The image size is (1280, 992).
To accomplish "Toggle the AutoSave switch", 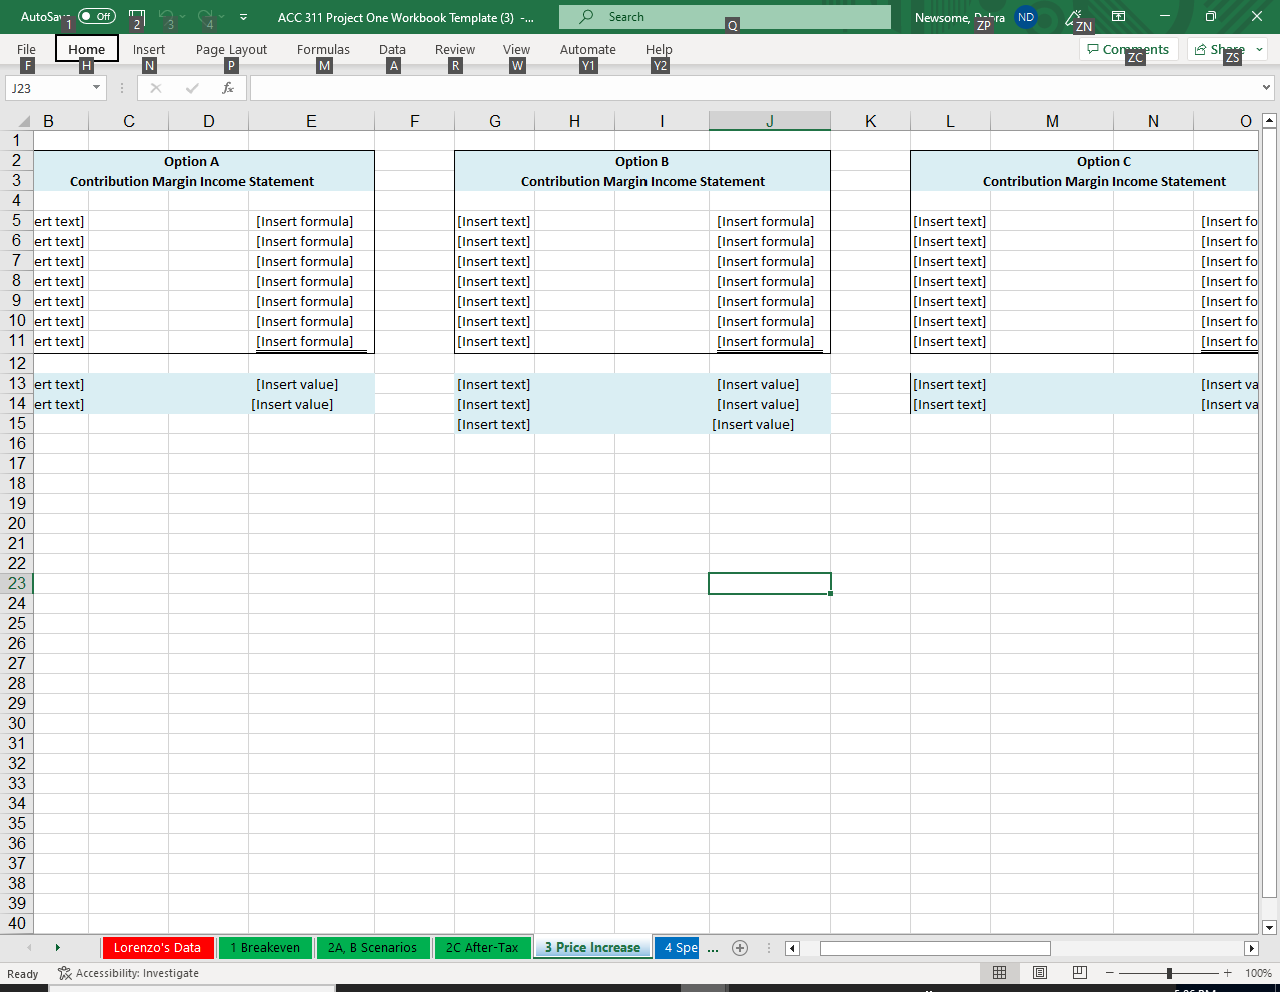I will point(96,16).
